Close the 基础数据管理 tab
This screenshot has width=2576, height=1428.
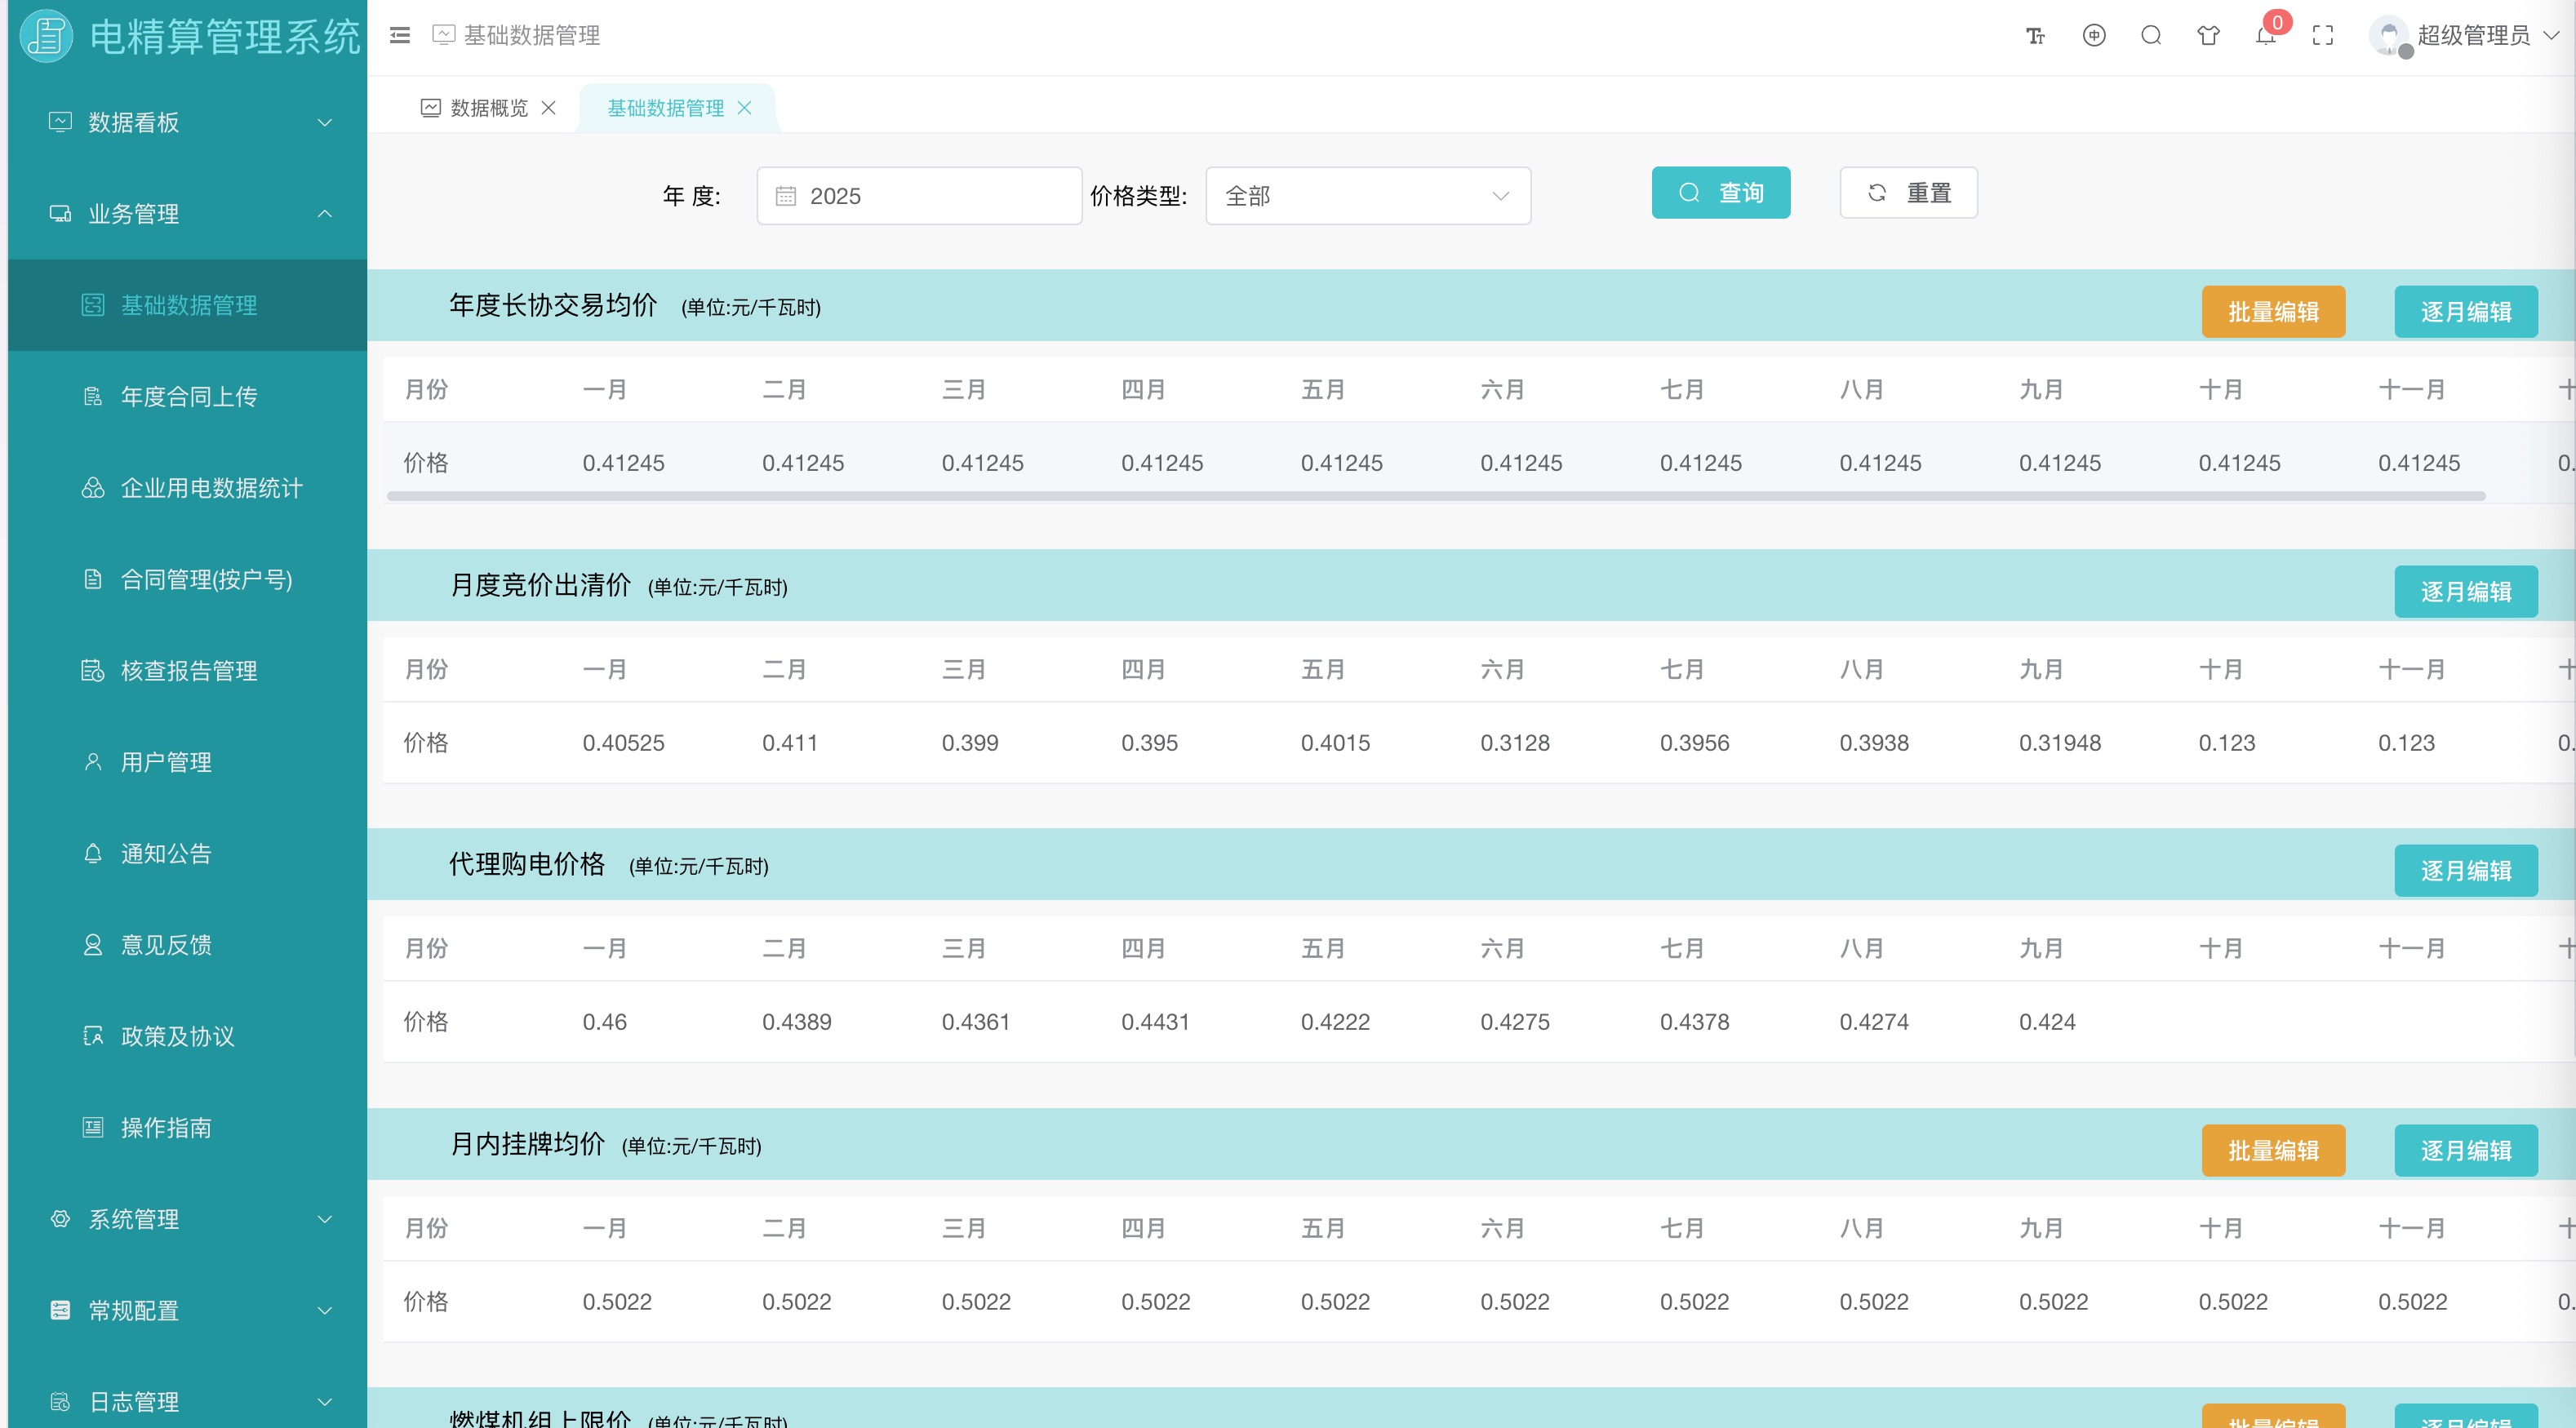point(744,108)
